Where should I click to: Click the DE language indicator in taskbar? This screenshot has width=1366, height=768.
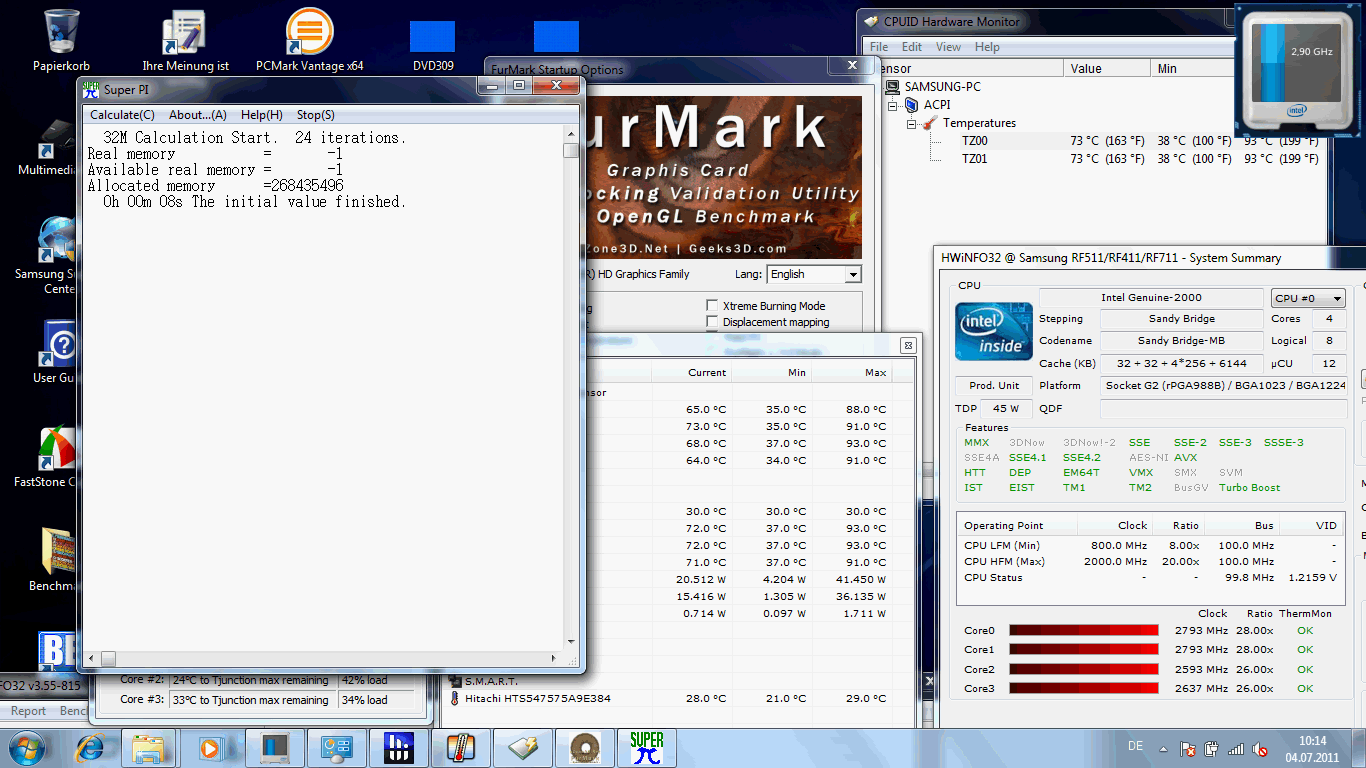pyautogui.click(x=1135, y=746)
